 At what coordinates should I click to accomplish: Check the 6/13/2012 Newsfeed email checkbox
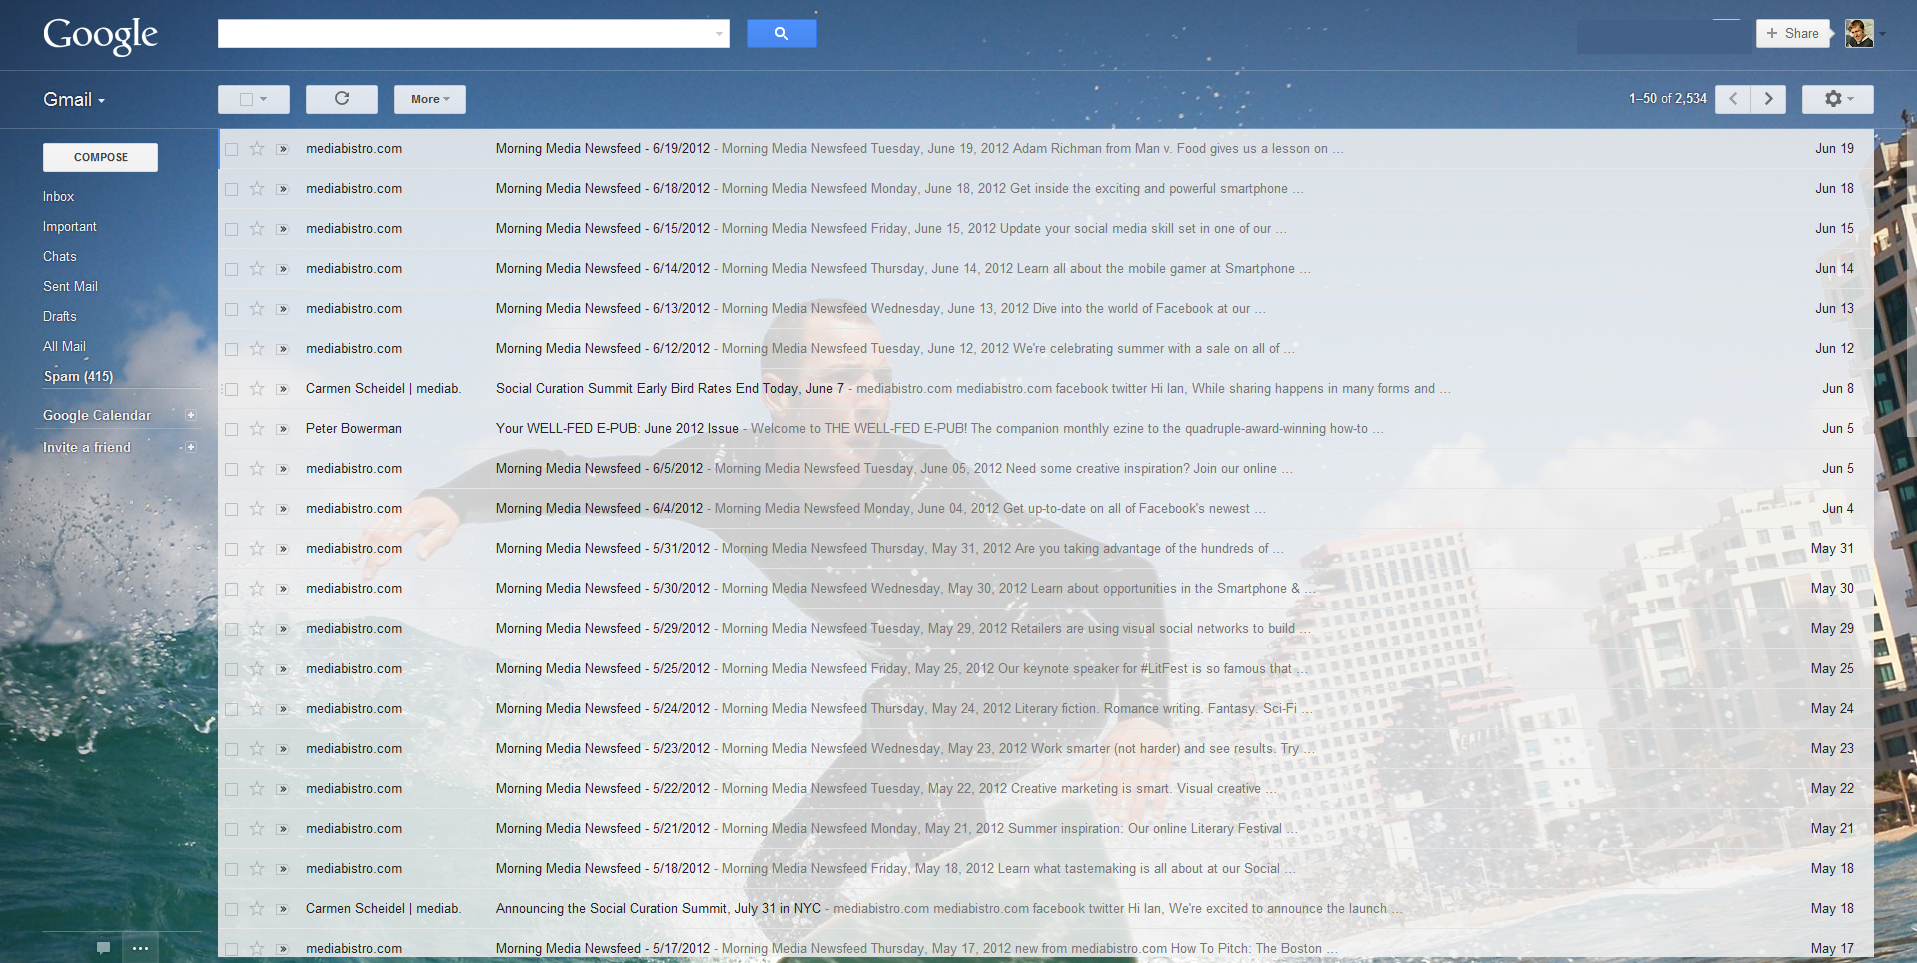pos(231,309)
